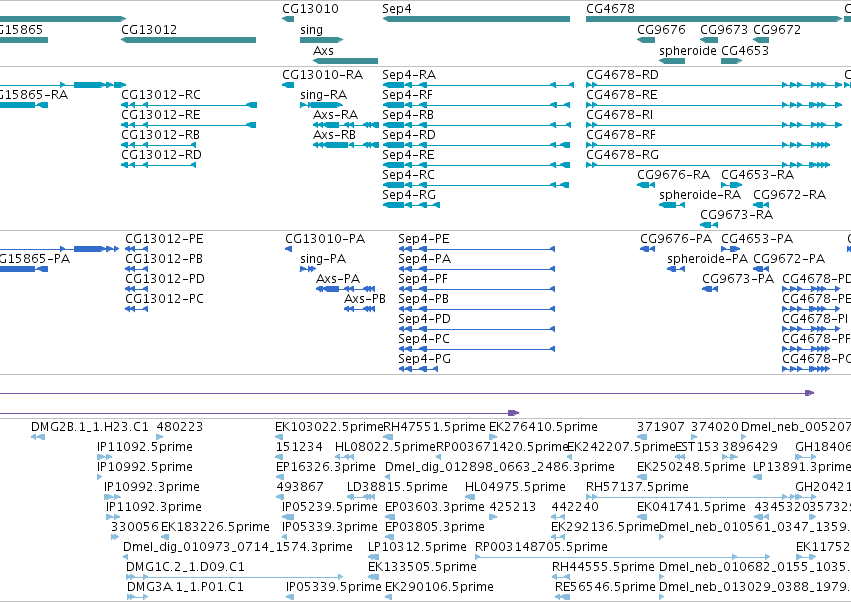Click transcript CG13012-RC

coord(189,105)
